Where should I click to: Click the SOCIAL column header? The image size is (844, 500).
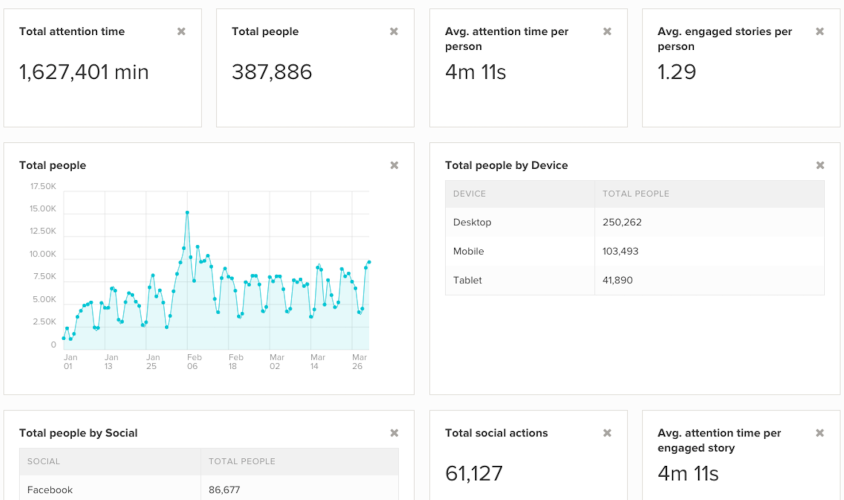[44, 462]
